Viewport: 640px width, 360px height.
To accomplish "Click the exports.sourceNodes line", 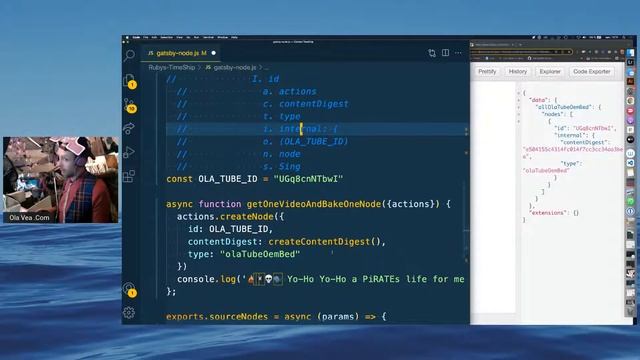I will (x=276, y=316).
